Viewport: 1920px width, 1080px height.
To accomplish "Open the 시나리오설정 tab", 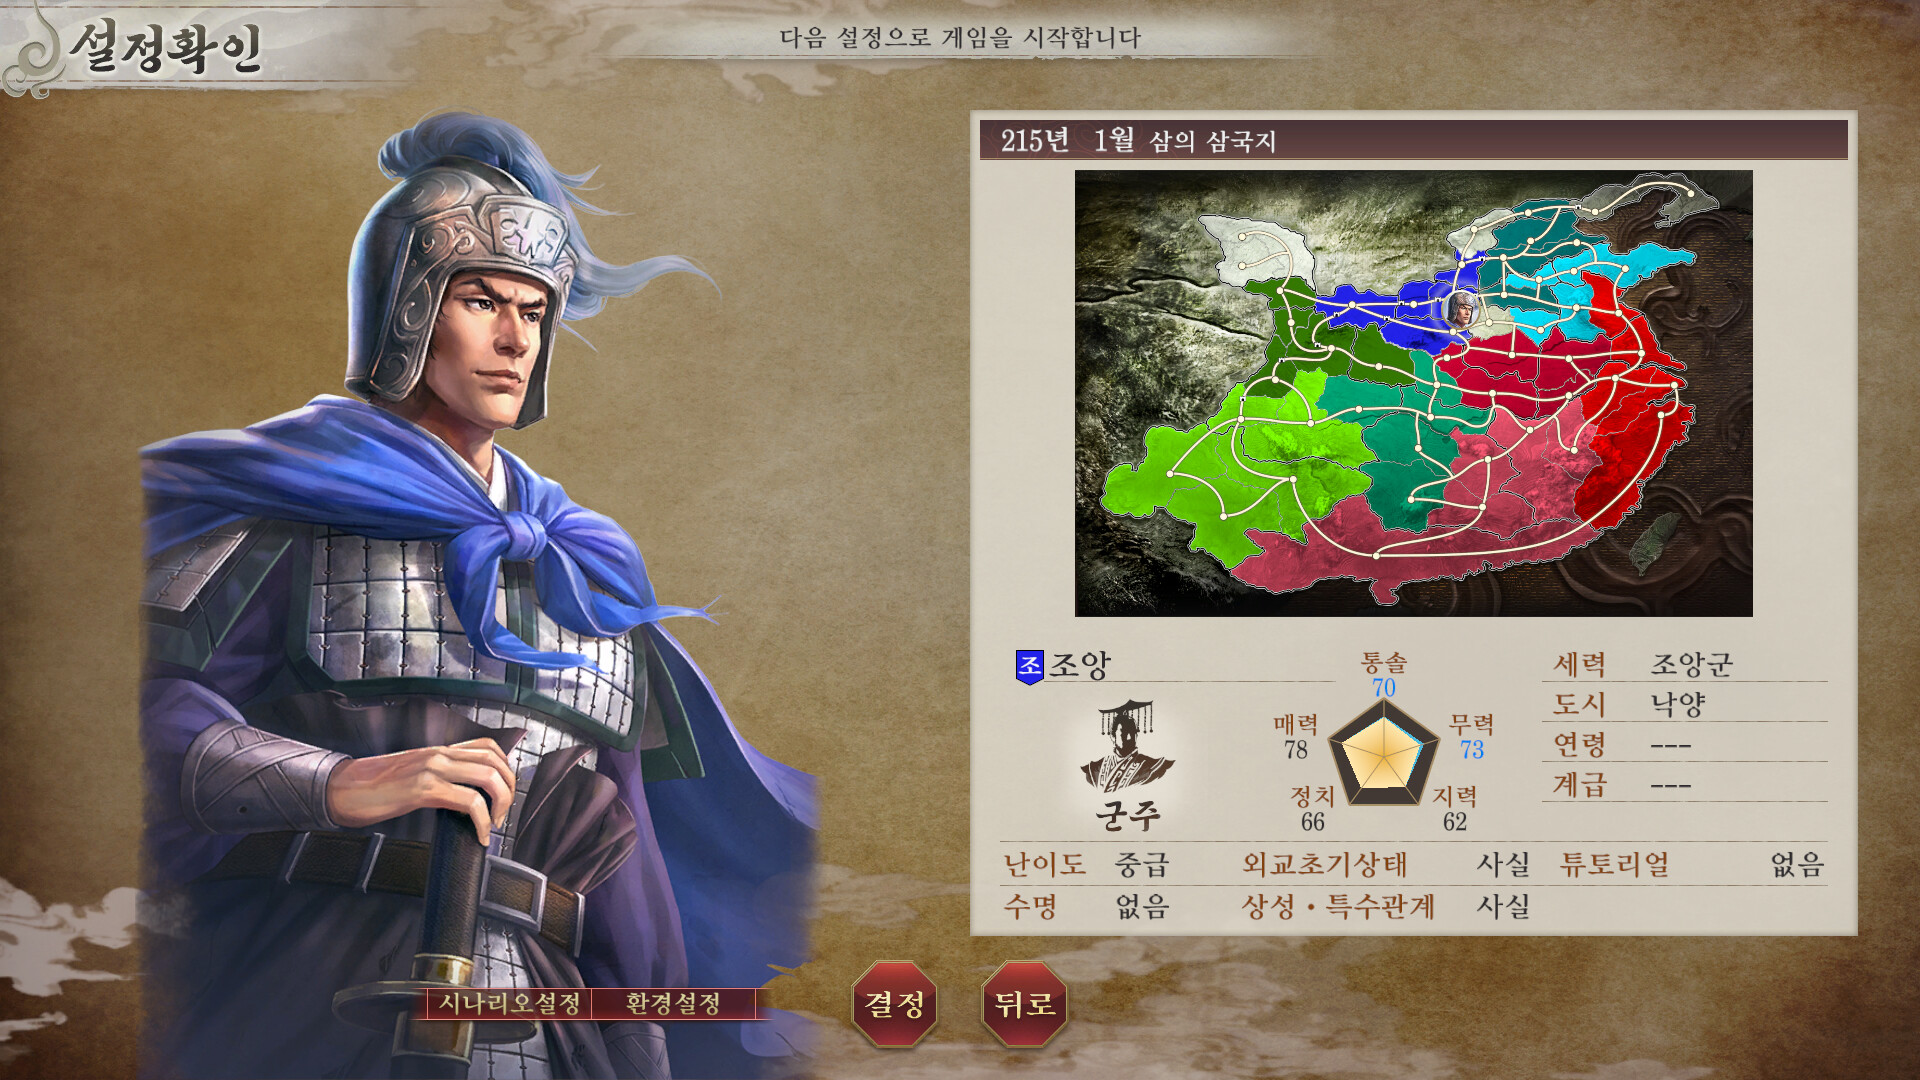I will tap(510, 1003).
